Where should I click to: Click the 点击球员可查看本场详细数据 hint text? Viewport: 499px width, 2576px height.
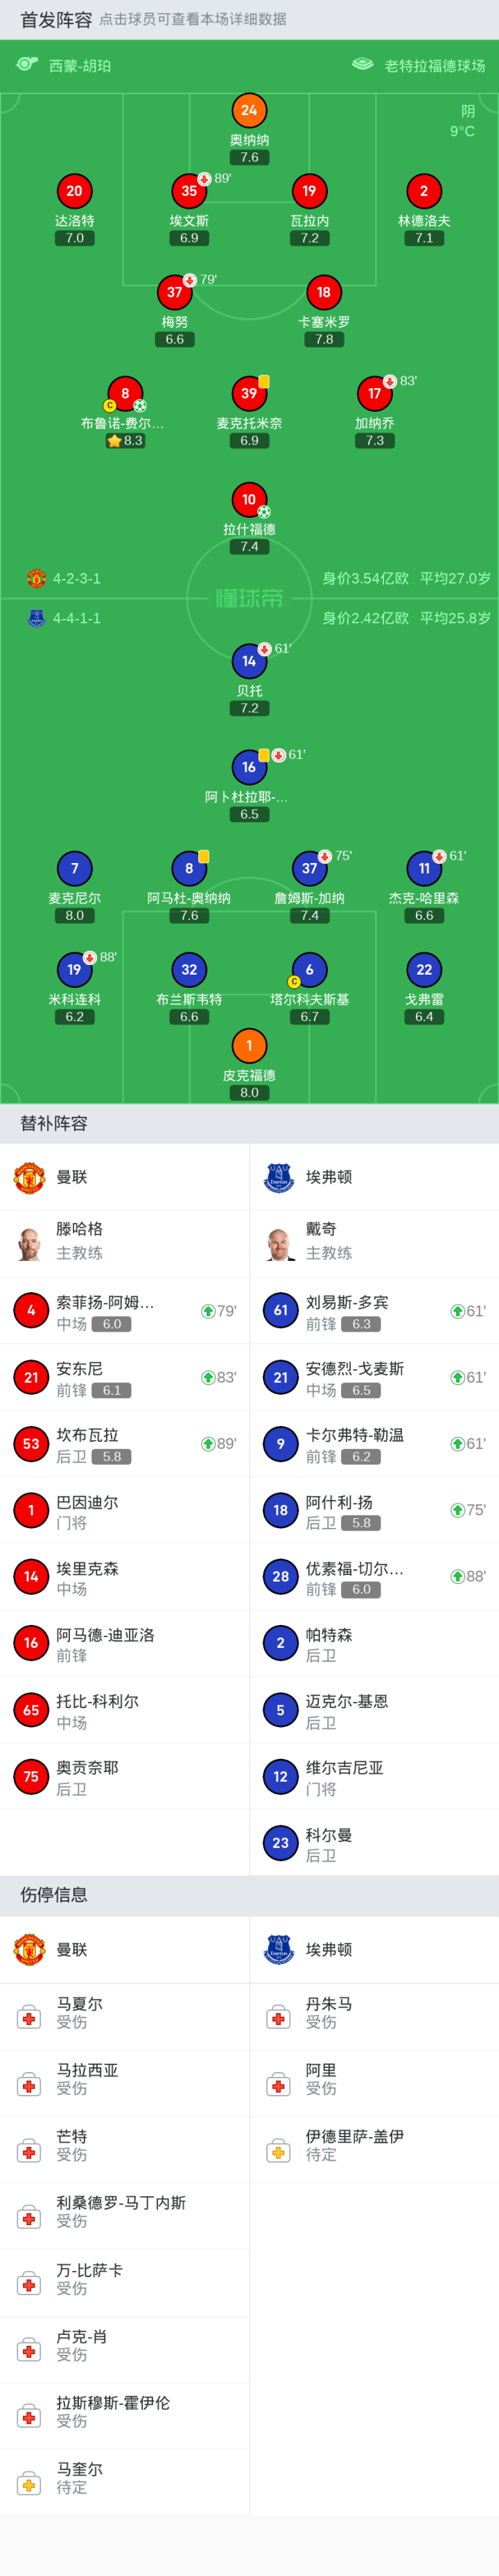pyautogui.click(x=193, y=19)
